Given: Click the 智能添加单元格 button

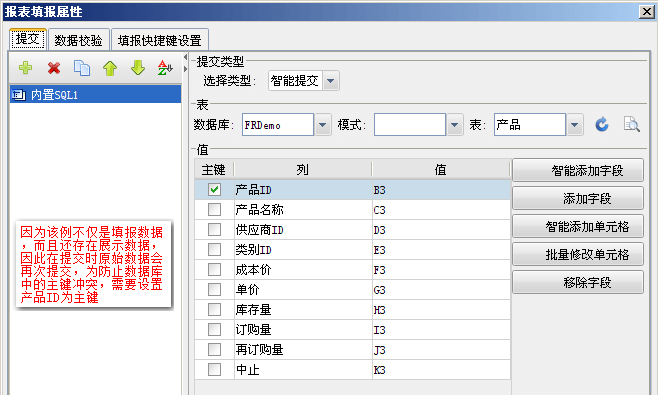Looking at the screenshot, I should [578, 226].
